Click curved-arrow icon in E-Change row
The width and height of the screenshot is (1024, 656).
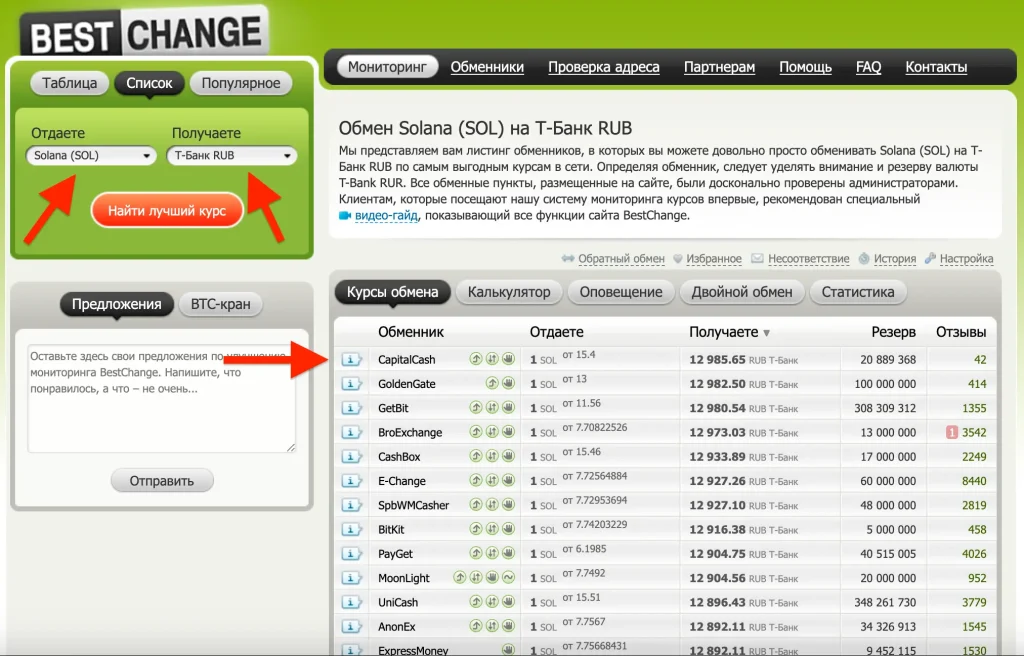[475, 480]
